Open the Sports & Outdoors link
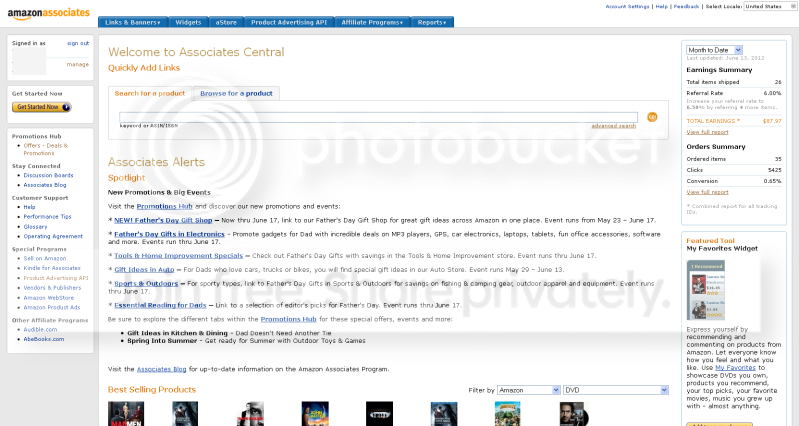Image resolution: width=799 pixels, height=426 pixels. (146, 283)
